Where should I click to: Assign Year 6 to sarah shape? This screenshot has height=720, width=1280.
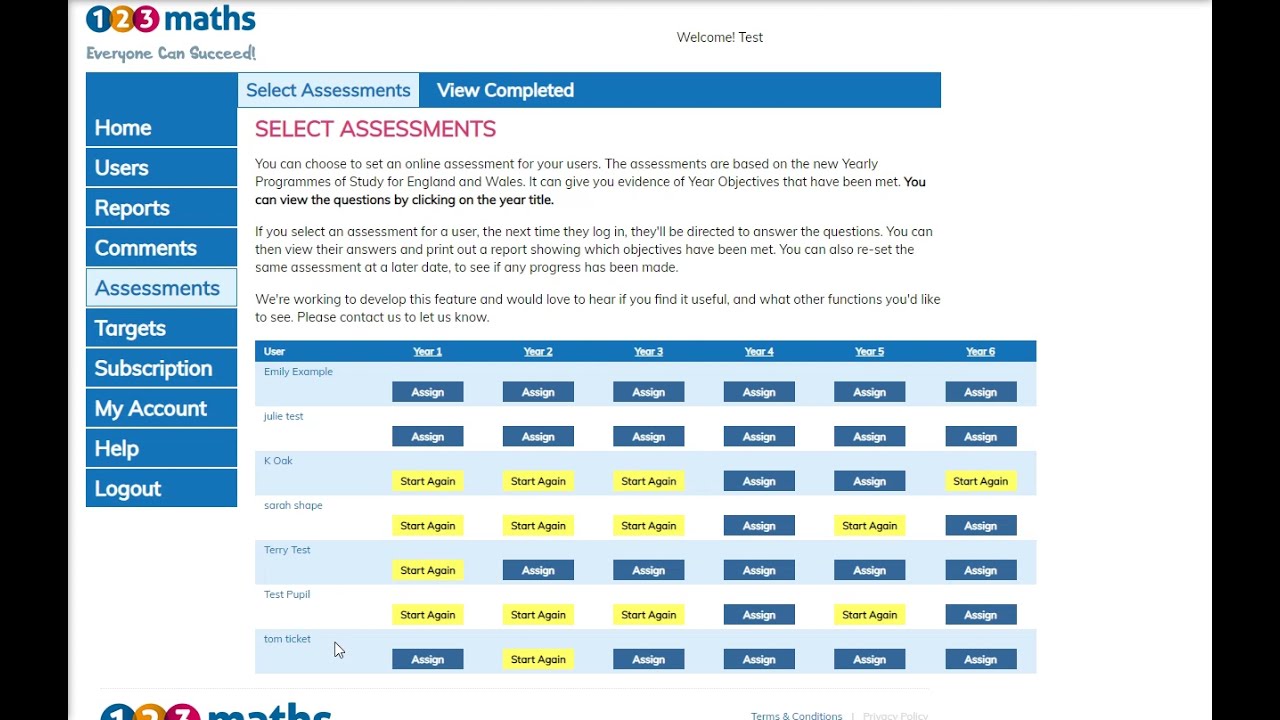pos(980,526)
